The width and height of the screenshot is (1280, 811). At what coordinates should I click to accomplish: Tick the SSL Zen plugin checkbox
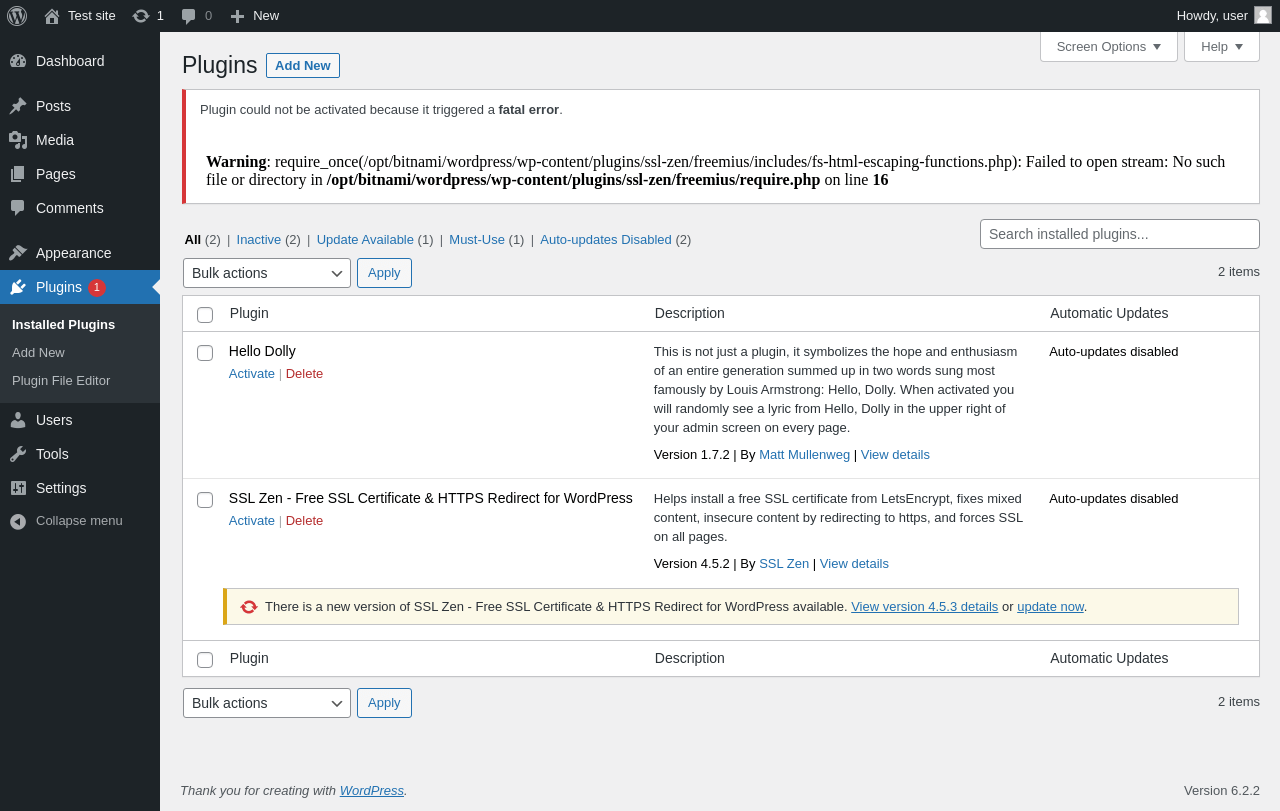[205, 500]
